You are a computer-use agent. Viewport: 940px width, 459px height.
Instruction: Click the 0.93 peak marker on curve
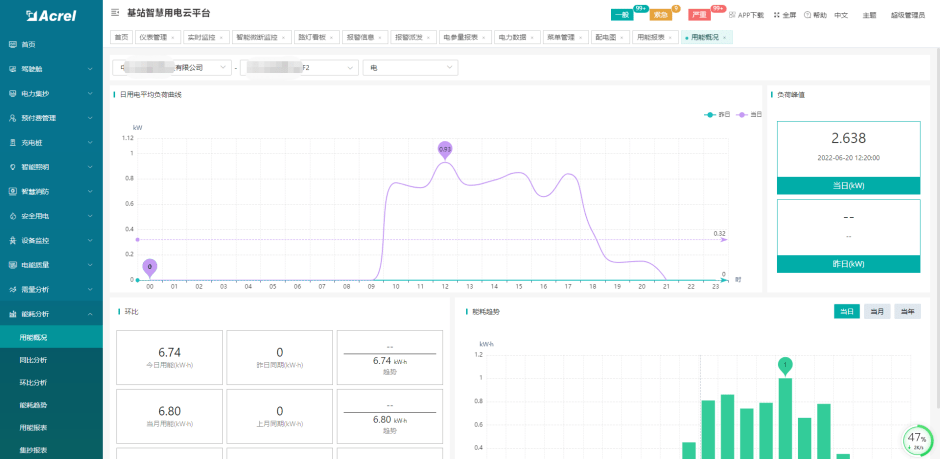445,150
